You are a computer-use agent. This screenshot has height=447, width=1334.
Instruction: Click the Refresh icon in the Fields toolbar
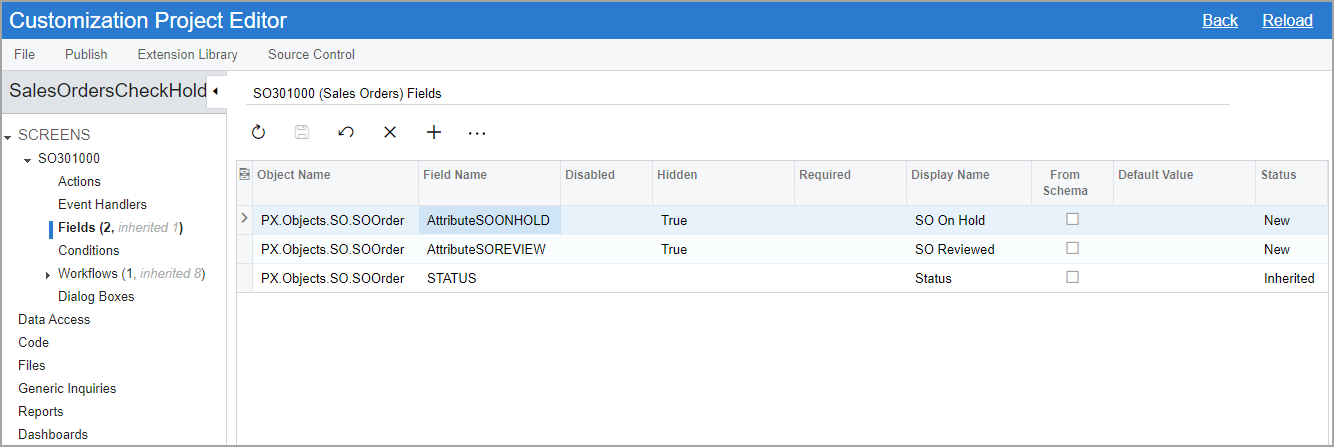(x=258, y=132)
